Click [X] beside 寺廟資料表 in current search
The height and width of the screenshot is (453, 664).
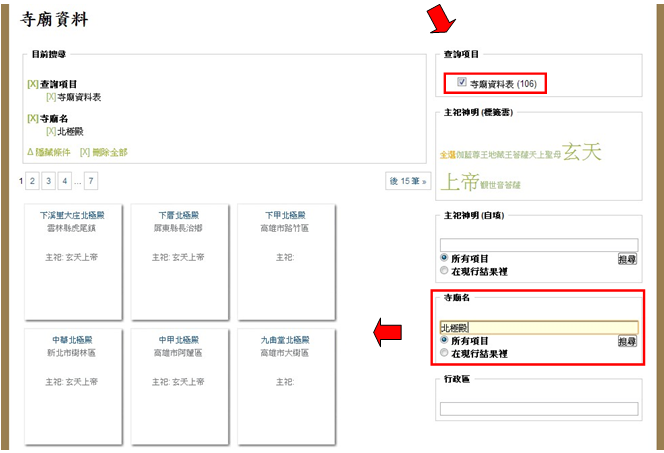click(51, 97)
